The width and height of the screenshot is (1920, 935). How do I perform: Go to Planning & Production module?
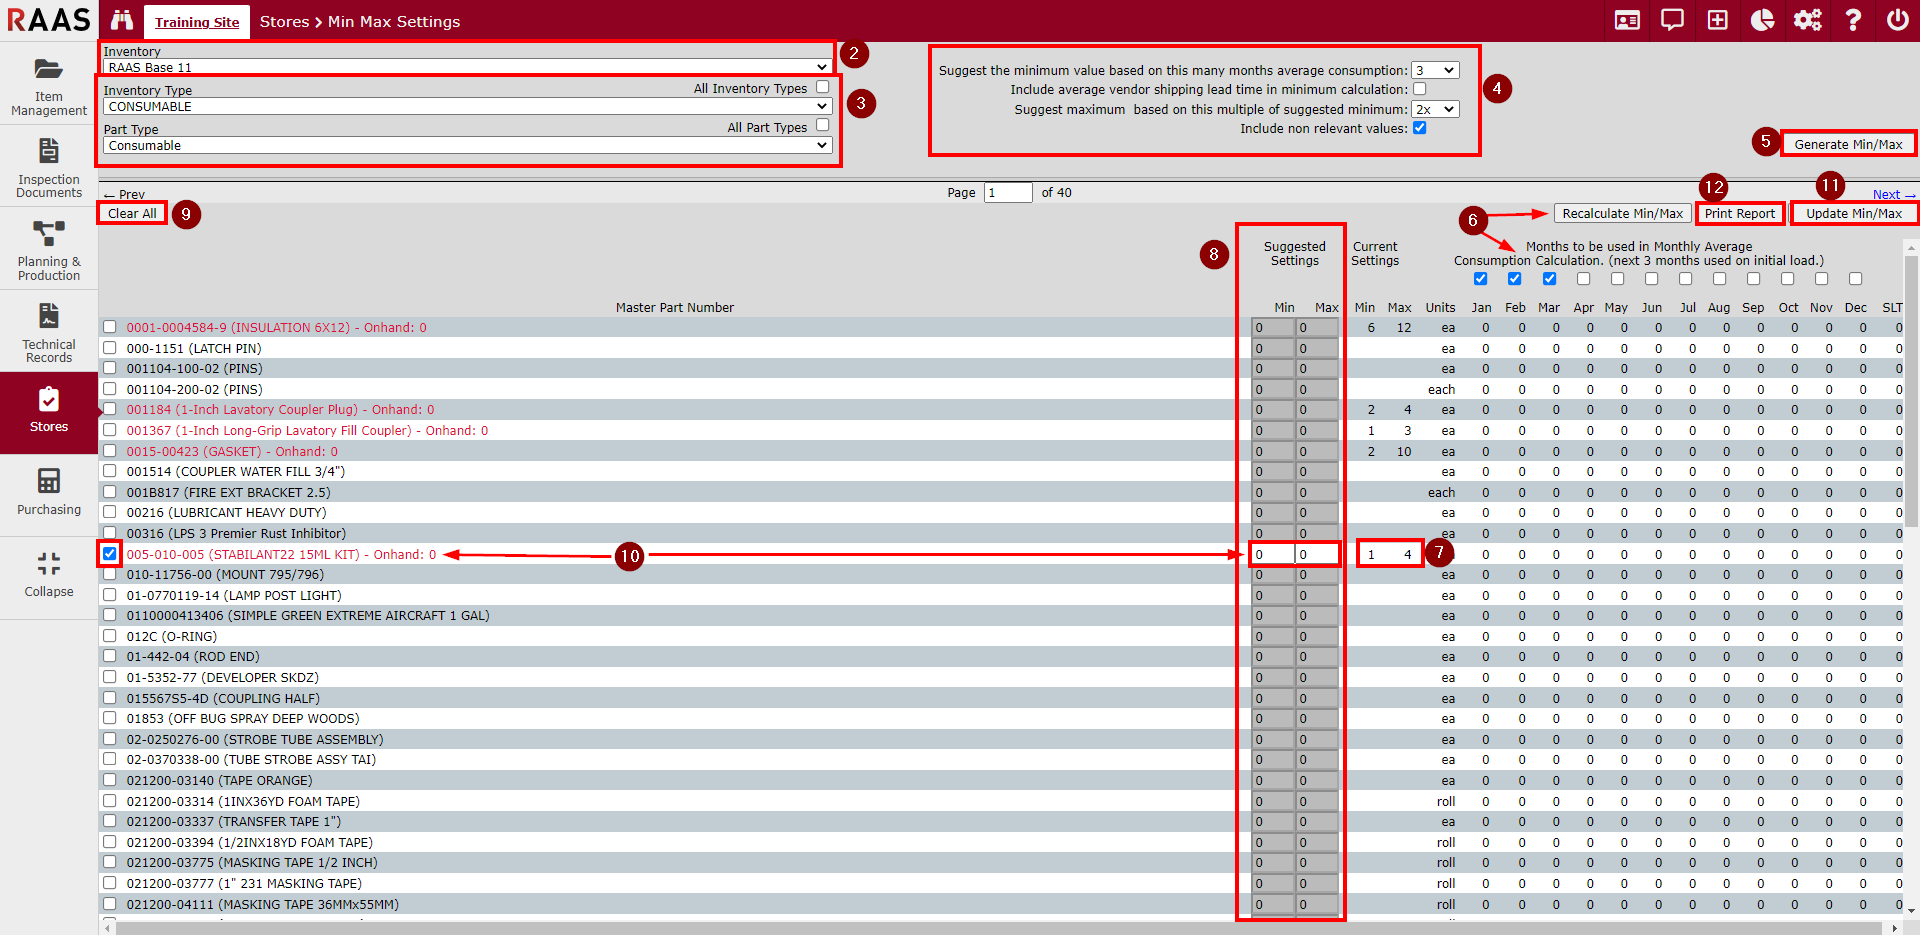[48, 251]
